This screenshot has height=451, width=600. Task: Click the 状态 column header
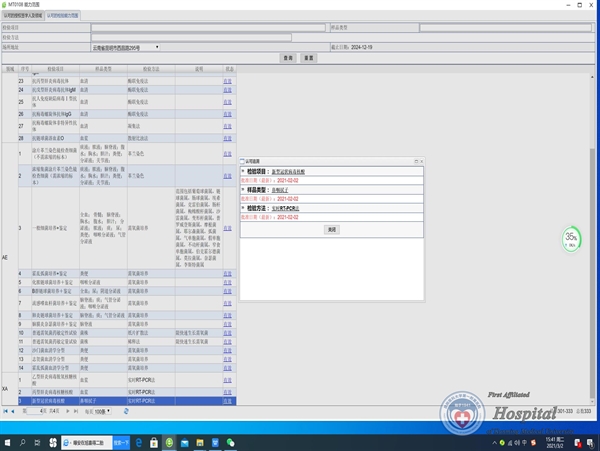[x=230, y=69]
